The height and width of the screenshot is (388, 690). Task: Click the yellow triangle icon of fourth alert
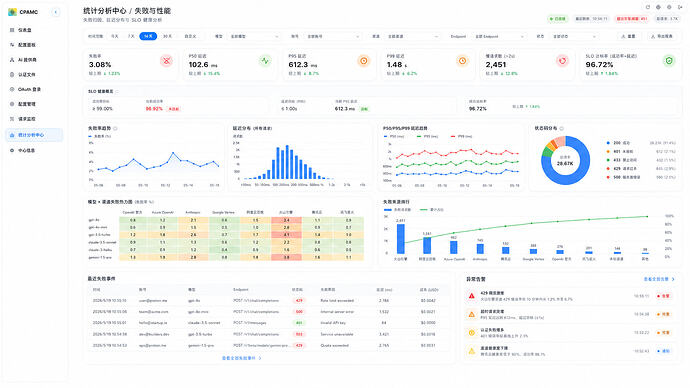472,351
